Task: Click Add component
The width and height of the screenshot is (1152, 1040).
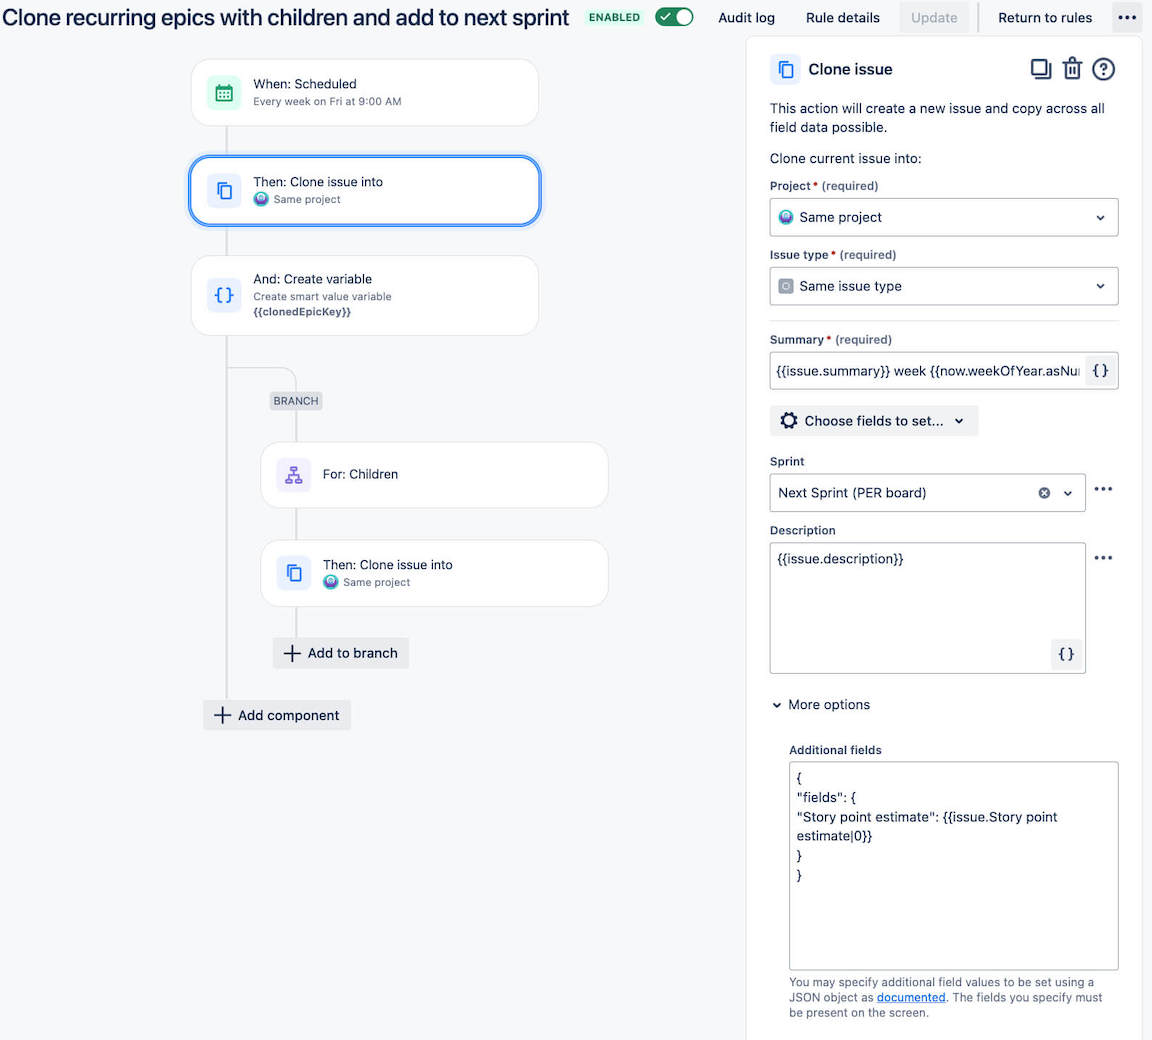Action: 277,715
